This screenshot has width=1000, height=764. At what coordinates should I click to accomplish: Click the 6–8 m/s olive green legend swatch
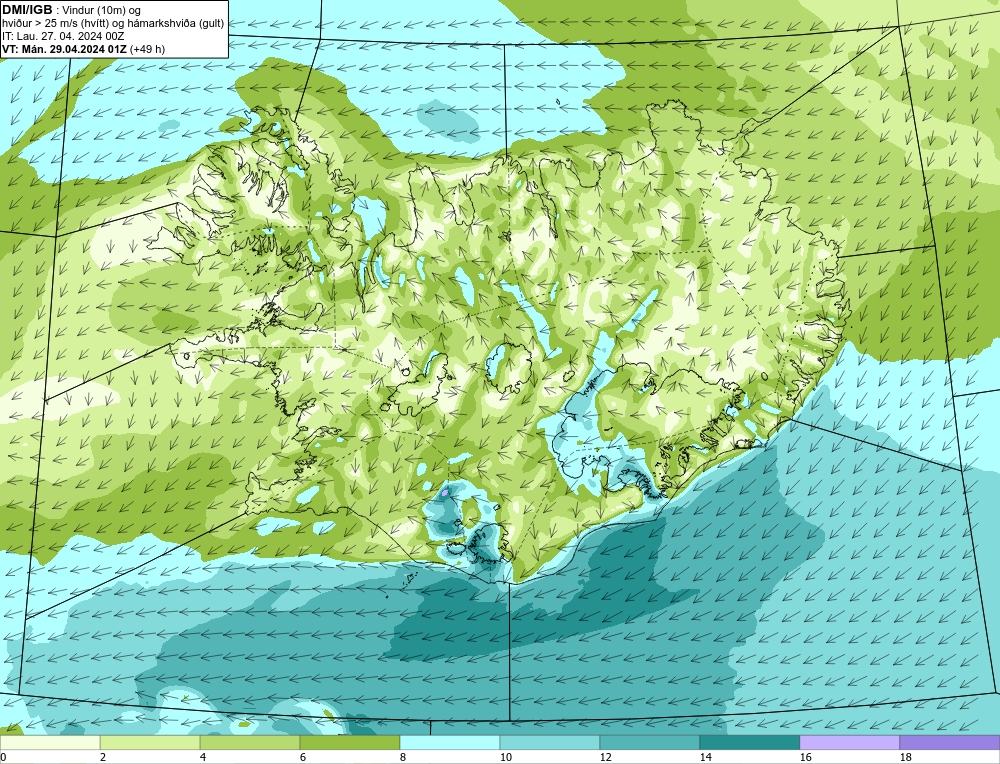point(349,743)
